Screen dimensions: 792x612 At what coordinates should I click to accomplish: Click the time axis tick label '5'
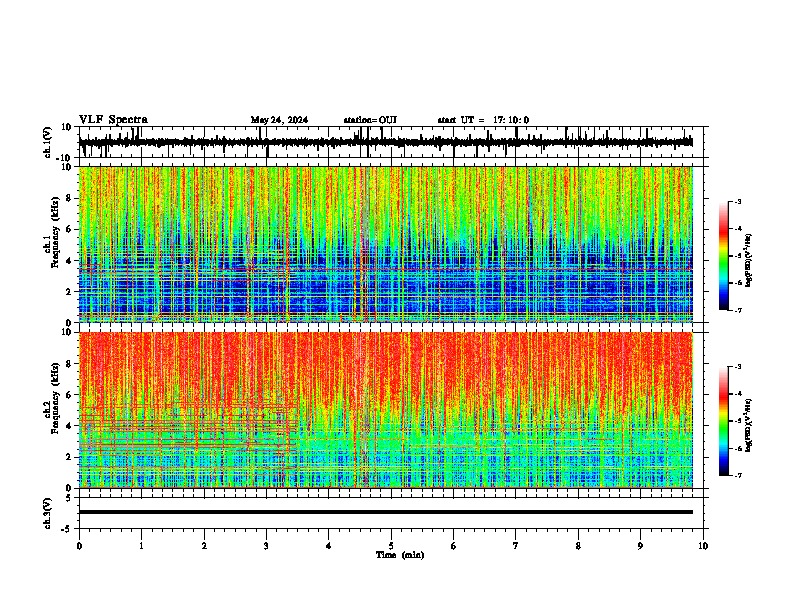click(391, 546)
